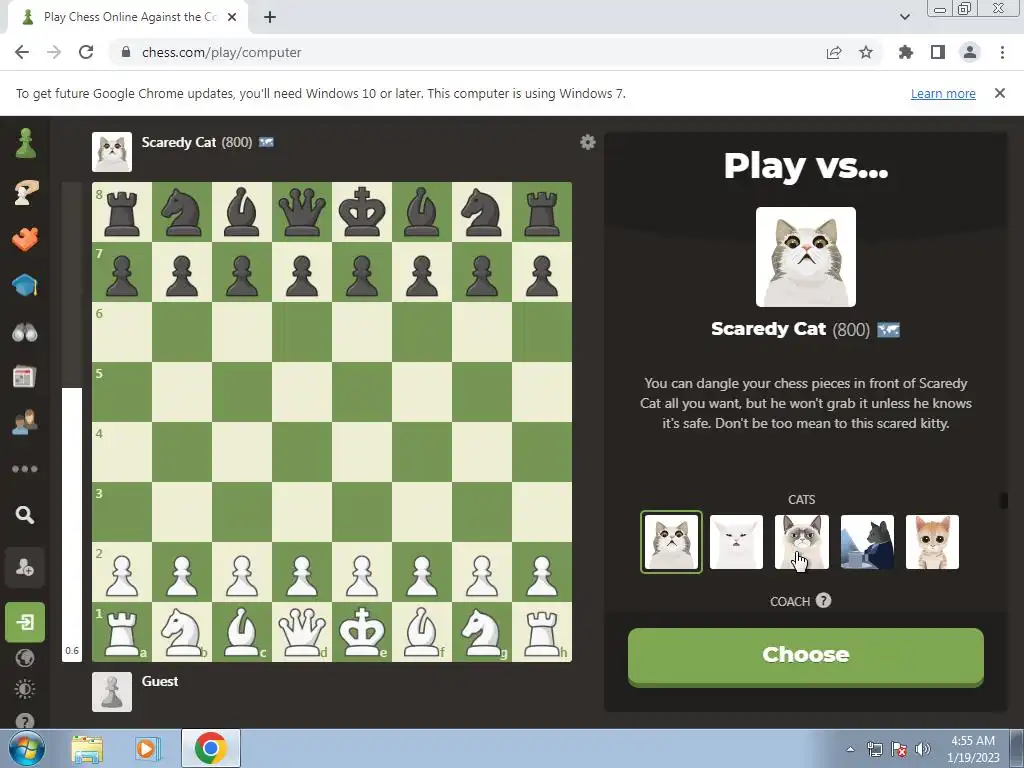Open the Play hand-with-pawn sidebar icon
Image resolution: width=1024 pixels, height=768 pixels.
click(x=25, y=193)
